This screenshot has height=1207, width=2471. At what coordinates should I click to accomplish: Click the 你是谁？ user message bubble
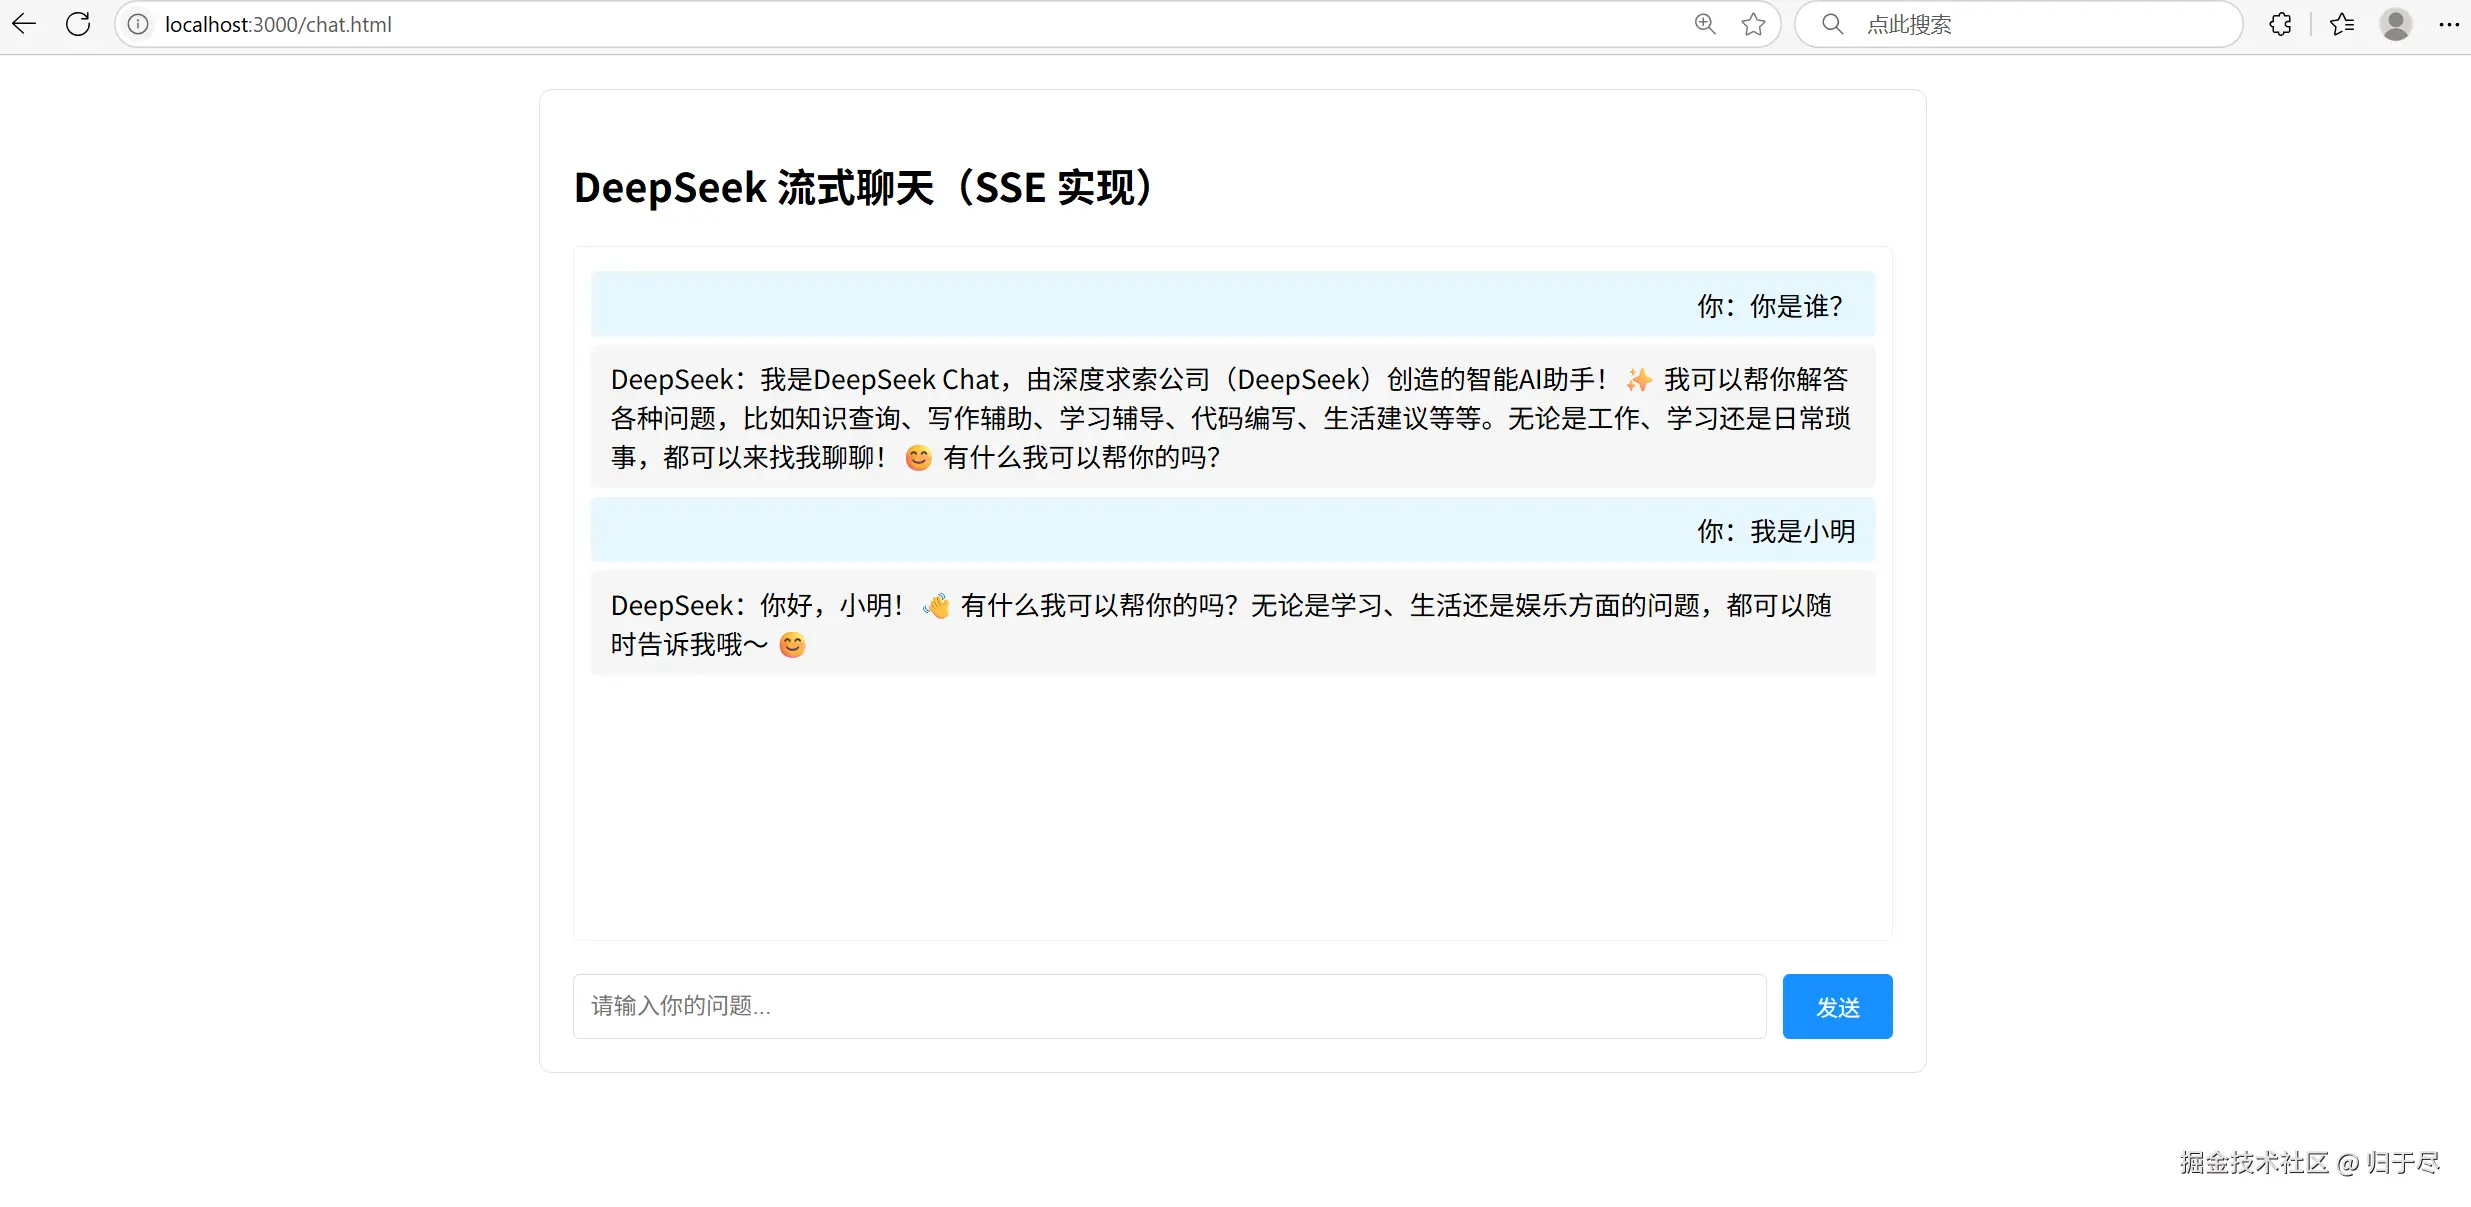coord(1232,305)
